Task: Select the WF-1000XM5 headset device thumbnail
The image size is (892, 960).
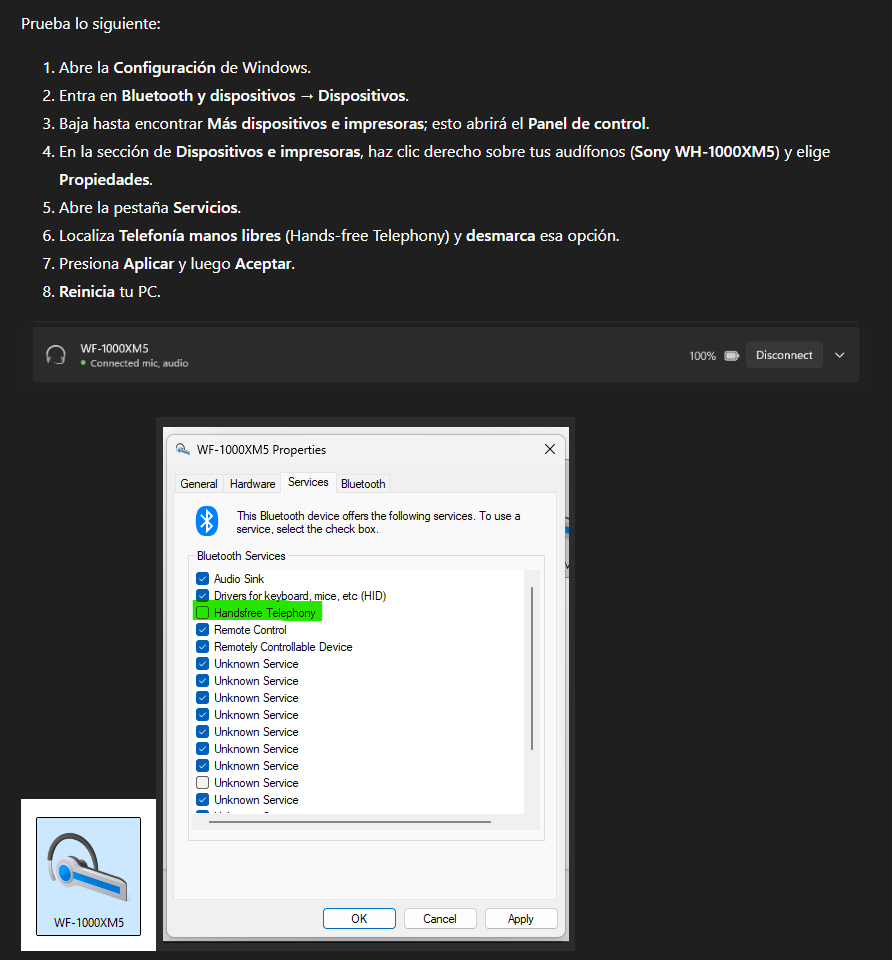Action: tap(88, 876)
